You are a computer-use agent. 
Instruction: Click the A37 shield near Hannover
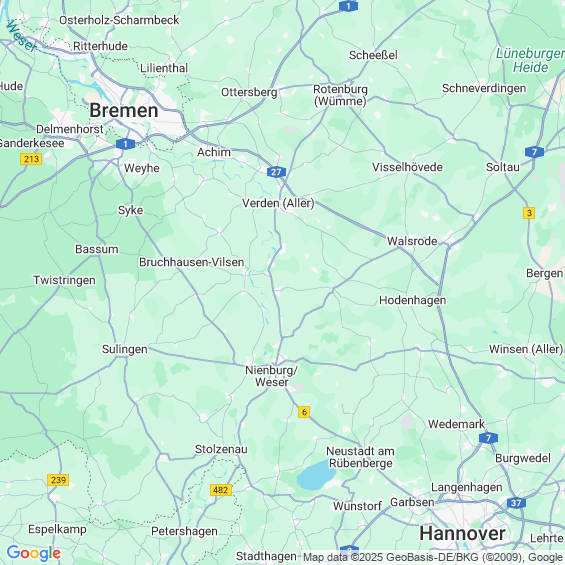pyautogui.click(x=516, y=503)
